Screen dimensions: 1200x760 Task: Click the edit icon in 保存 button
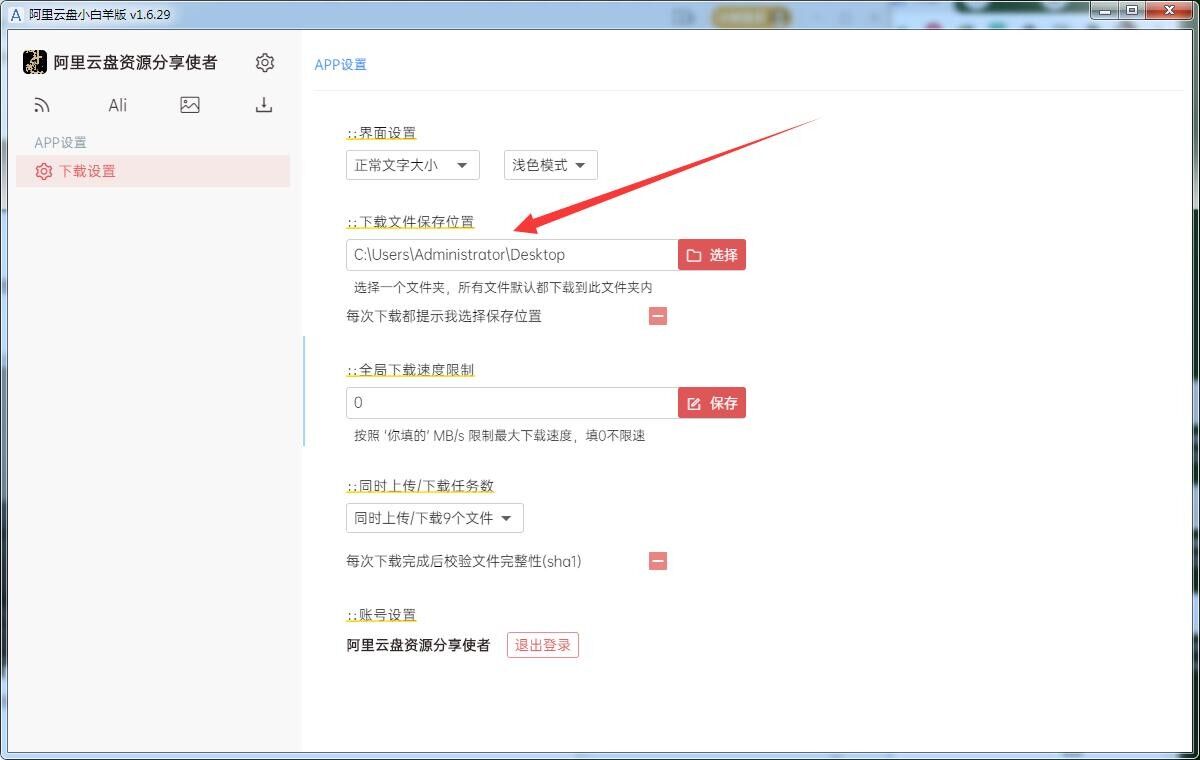point(694,403)
